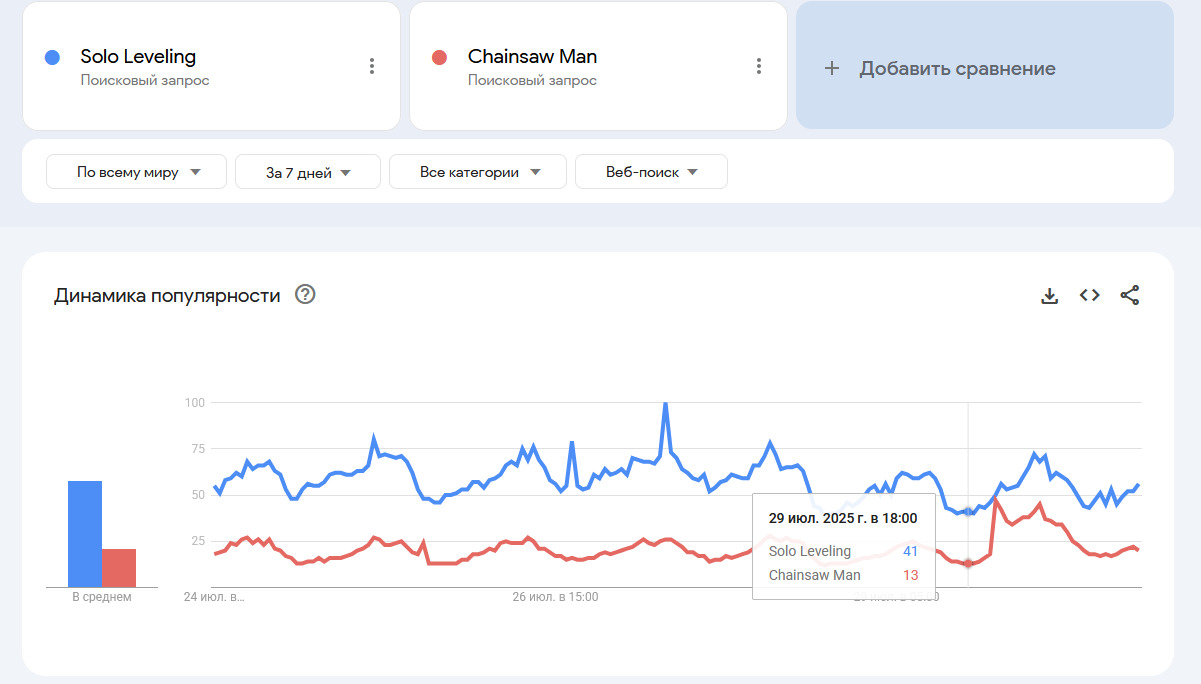This screenshot has height=684, width=1201.
Task: Select the red average bar for Chainsaw Man
Action: [118, 567]
